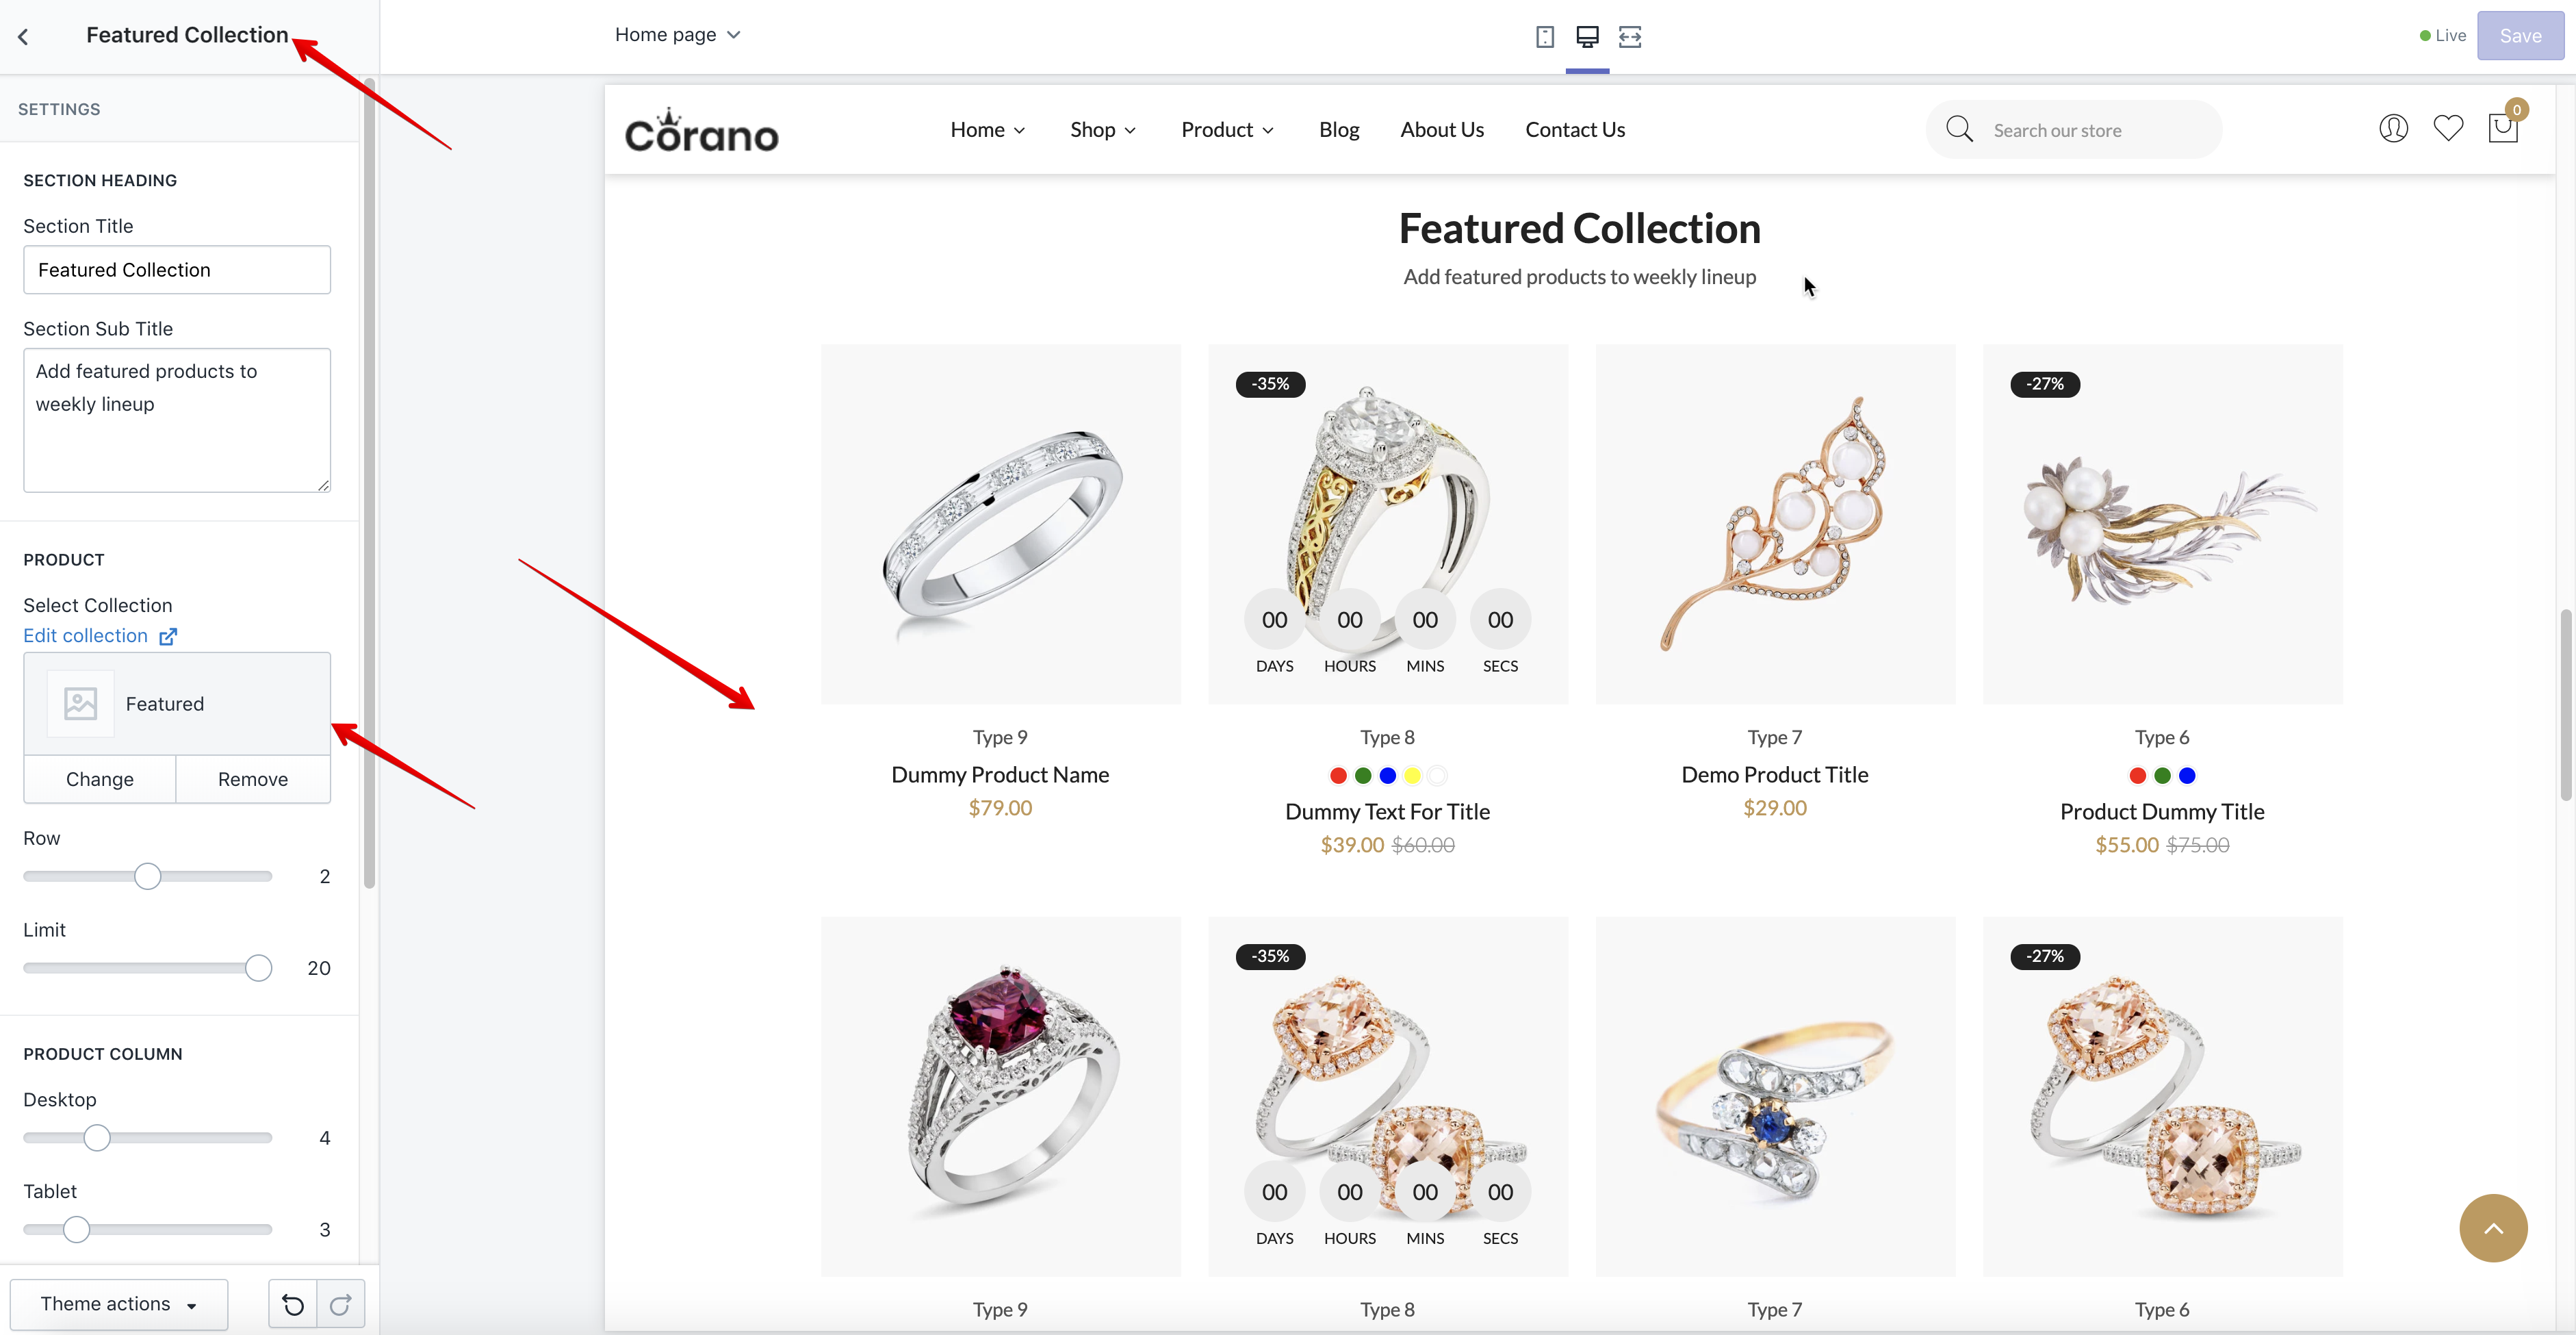
Task: Click the back arrow in settings panel
Action: pyautogui.click(x=23, y=37)
